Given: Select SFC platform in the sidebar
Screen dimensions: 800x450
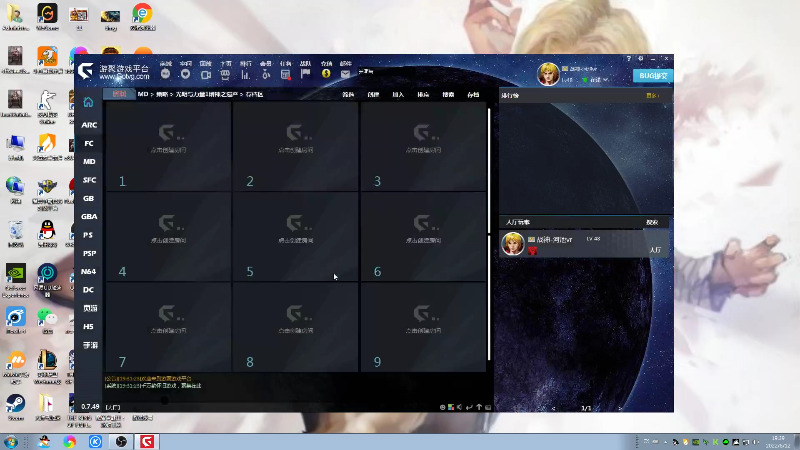Looking at the screenshot, I should pos(89,180).
